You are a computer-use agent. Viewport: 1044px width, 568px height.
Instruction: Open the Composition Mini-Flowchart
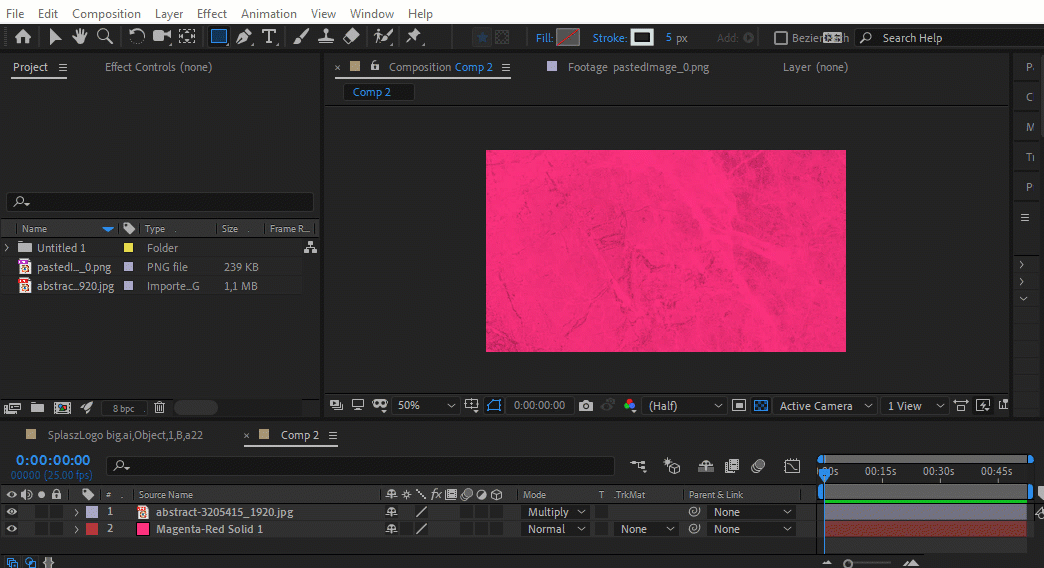pos(638,466)
